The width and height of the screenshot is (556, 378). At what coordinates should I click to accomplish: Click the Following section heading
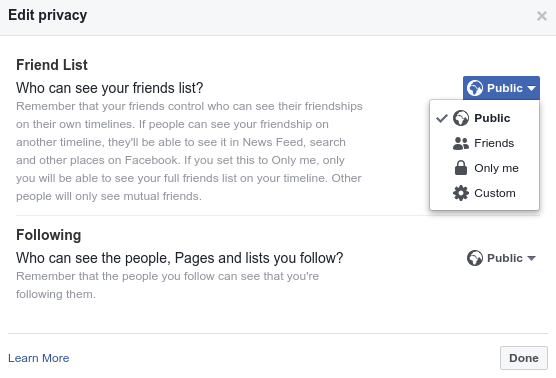click(49, 235)
